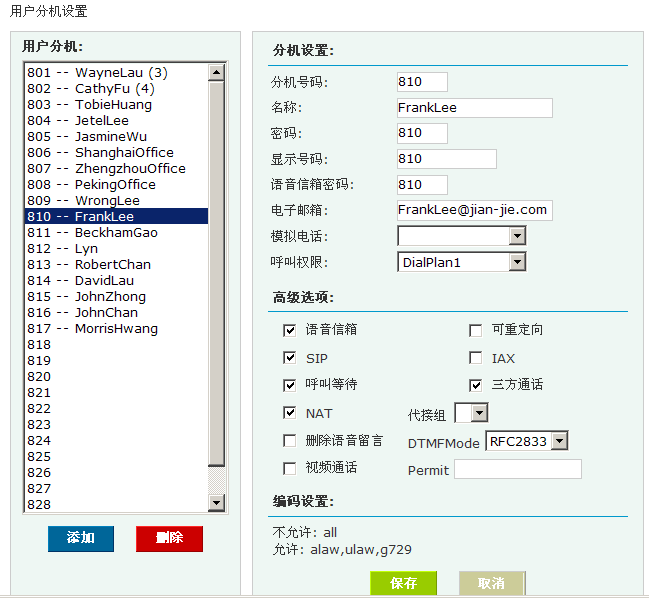Click the 电子邮箱 input field

[475, 210]
